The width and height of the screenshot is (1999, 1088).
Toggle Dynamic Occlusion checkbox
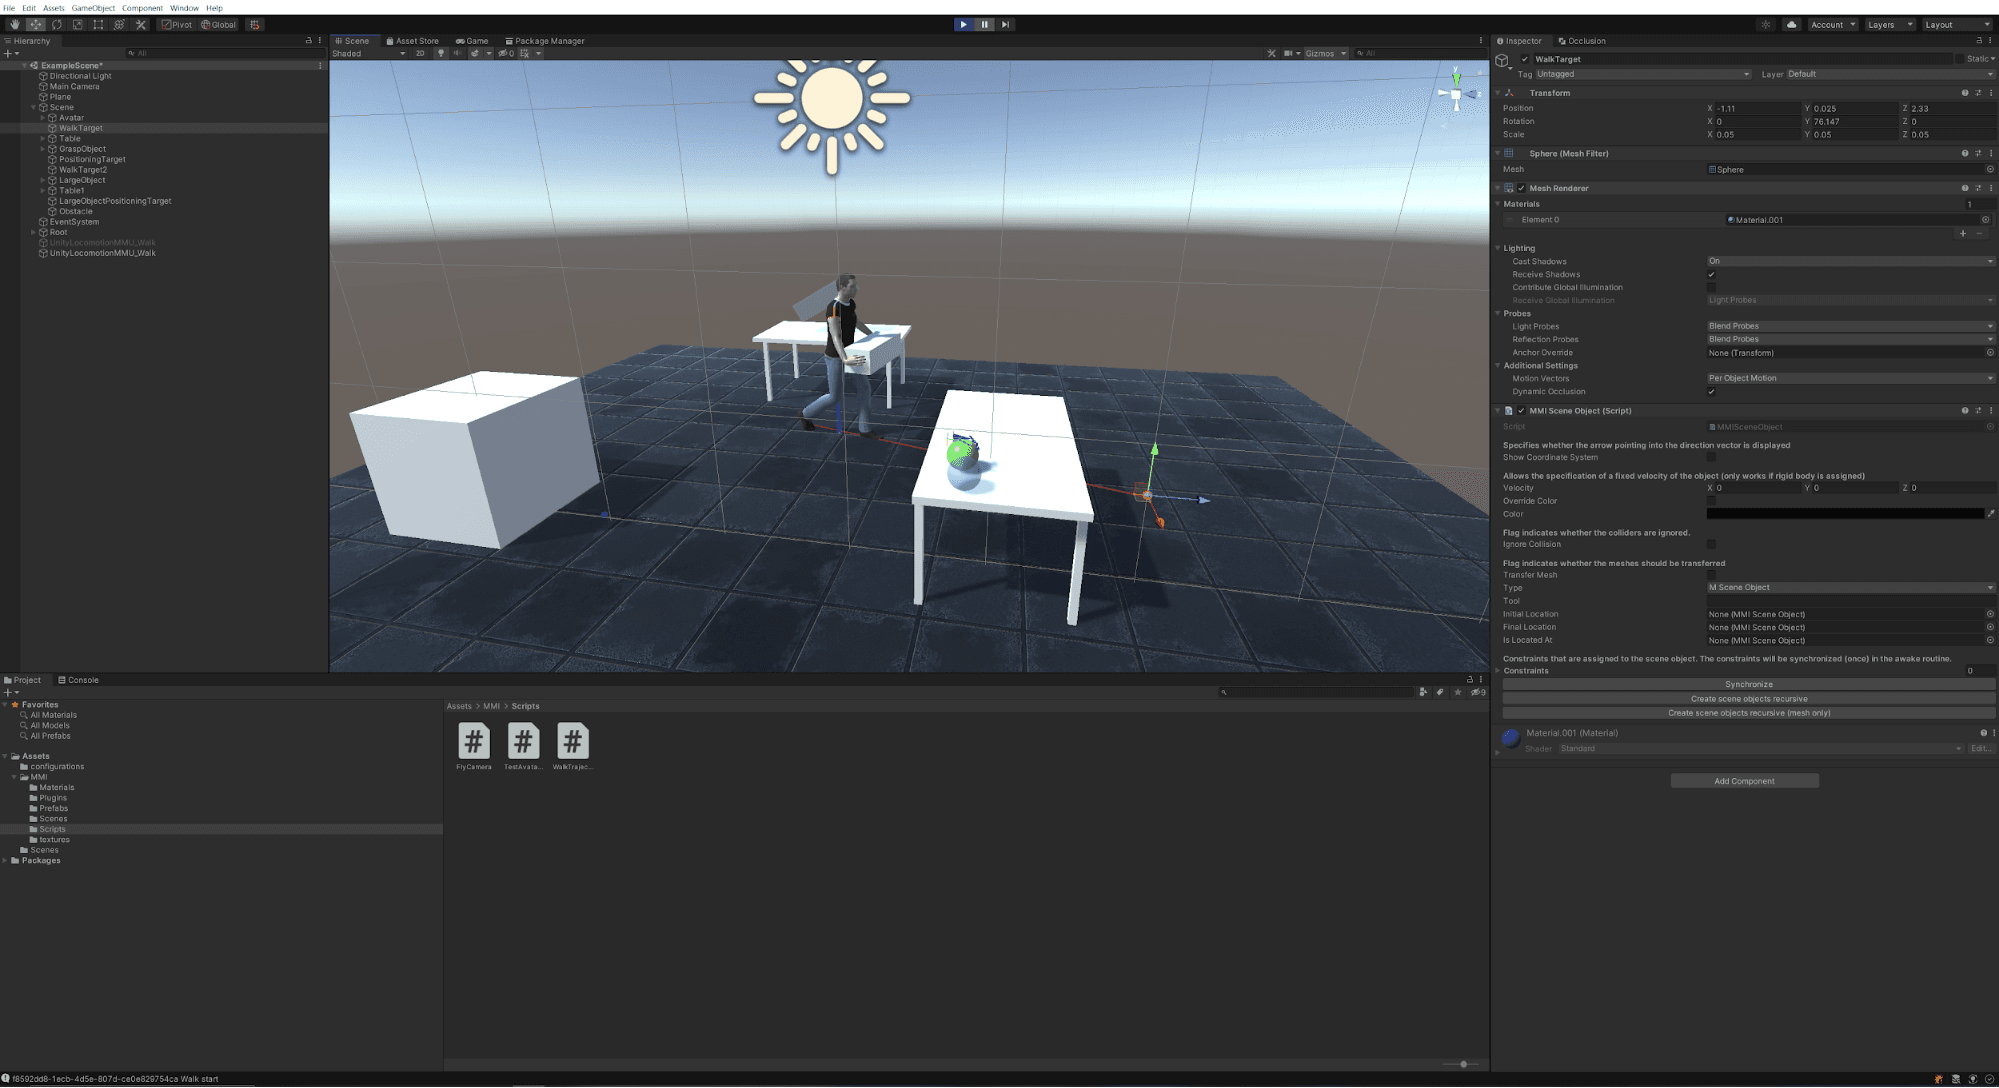tap(1711, 392)
